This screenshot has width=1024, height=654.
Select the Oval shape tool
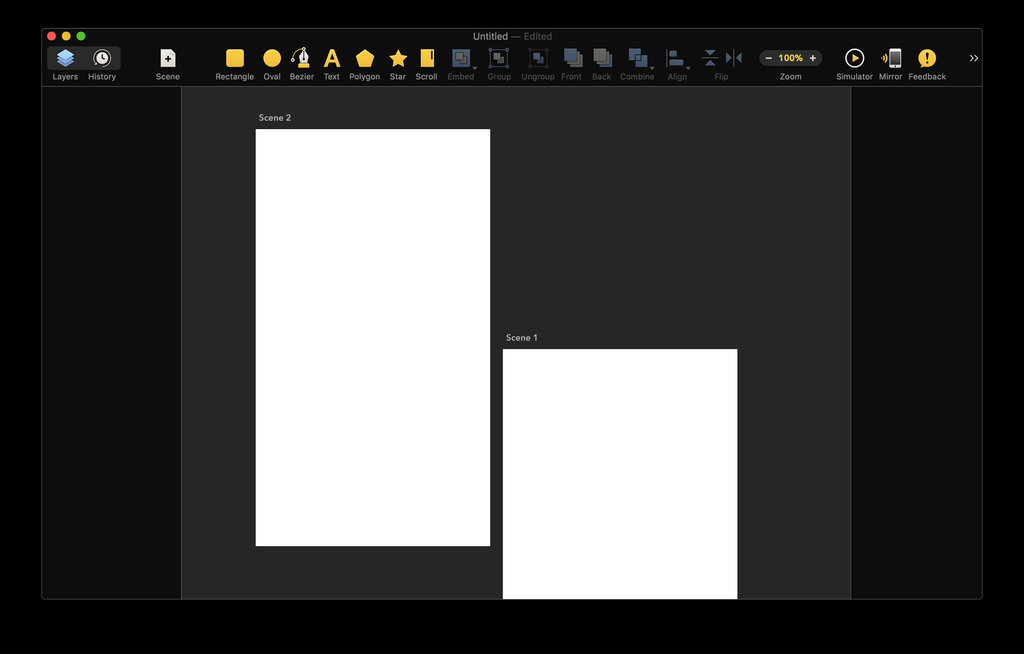[x=272, y=59]
